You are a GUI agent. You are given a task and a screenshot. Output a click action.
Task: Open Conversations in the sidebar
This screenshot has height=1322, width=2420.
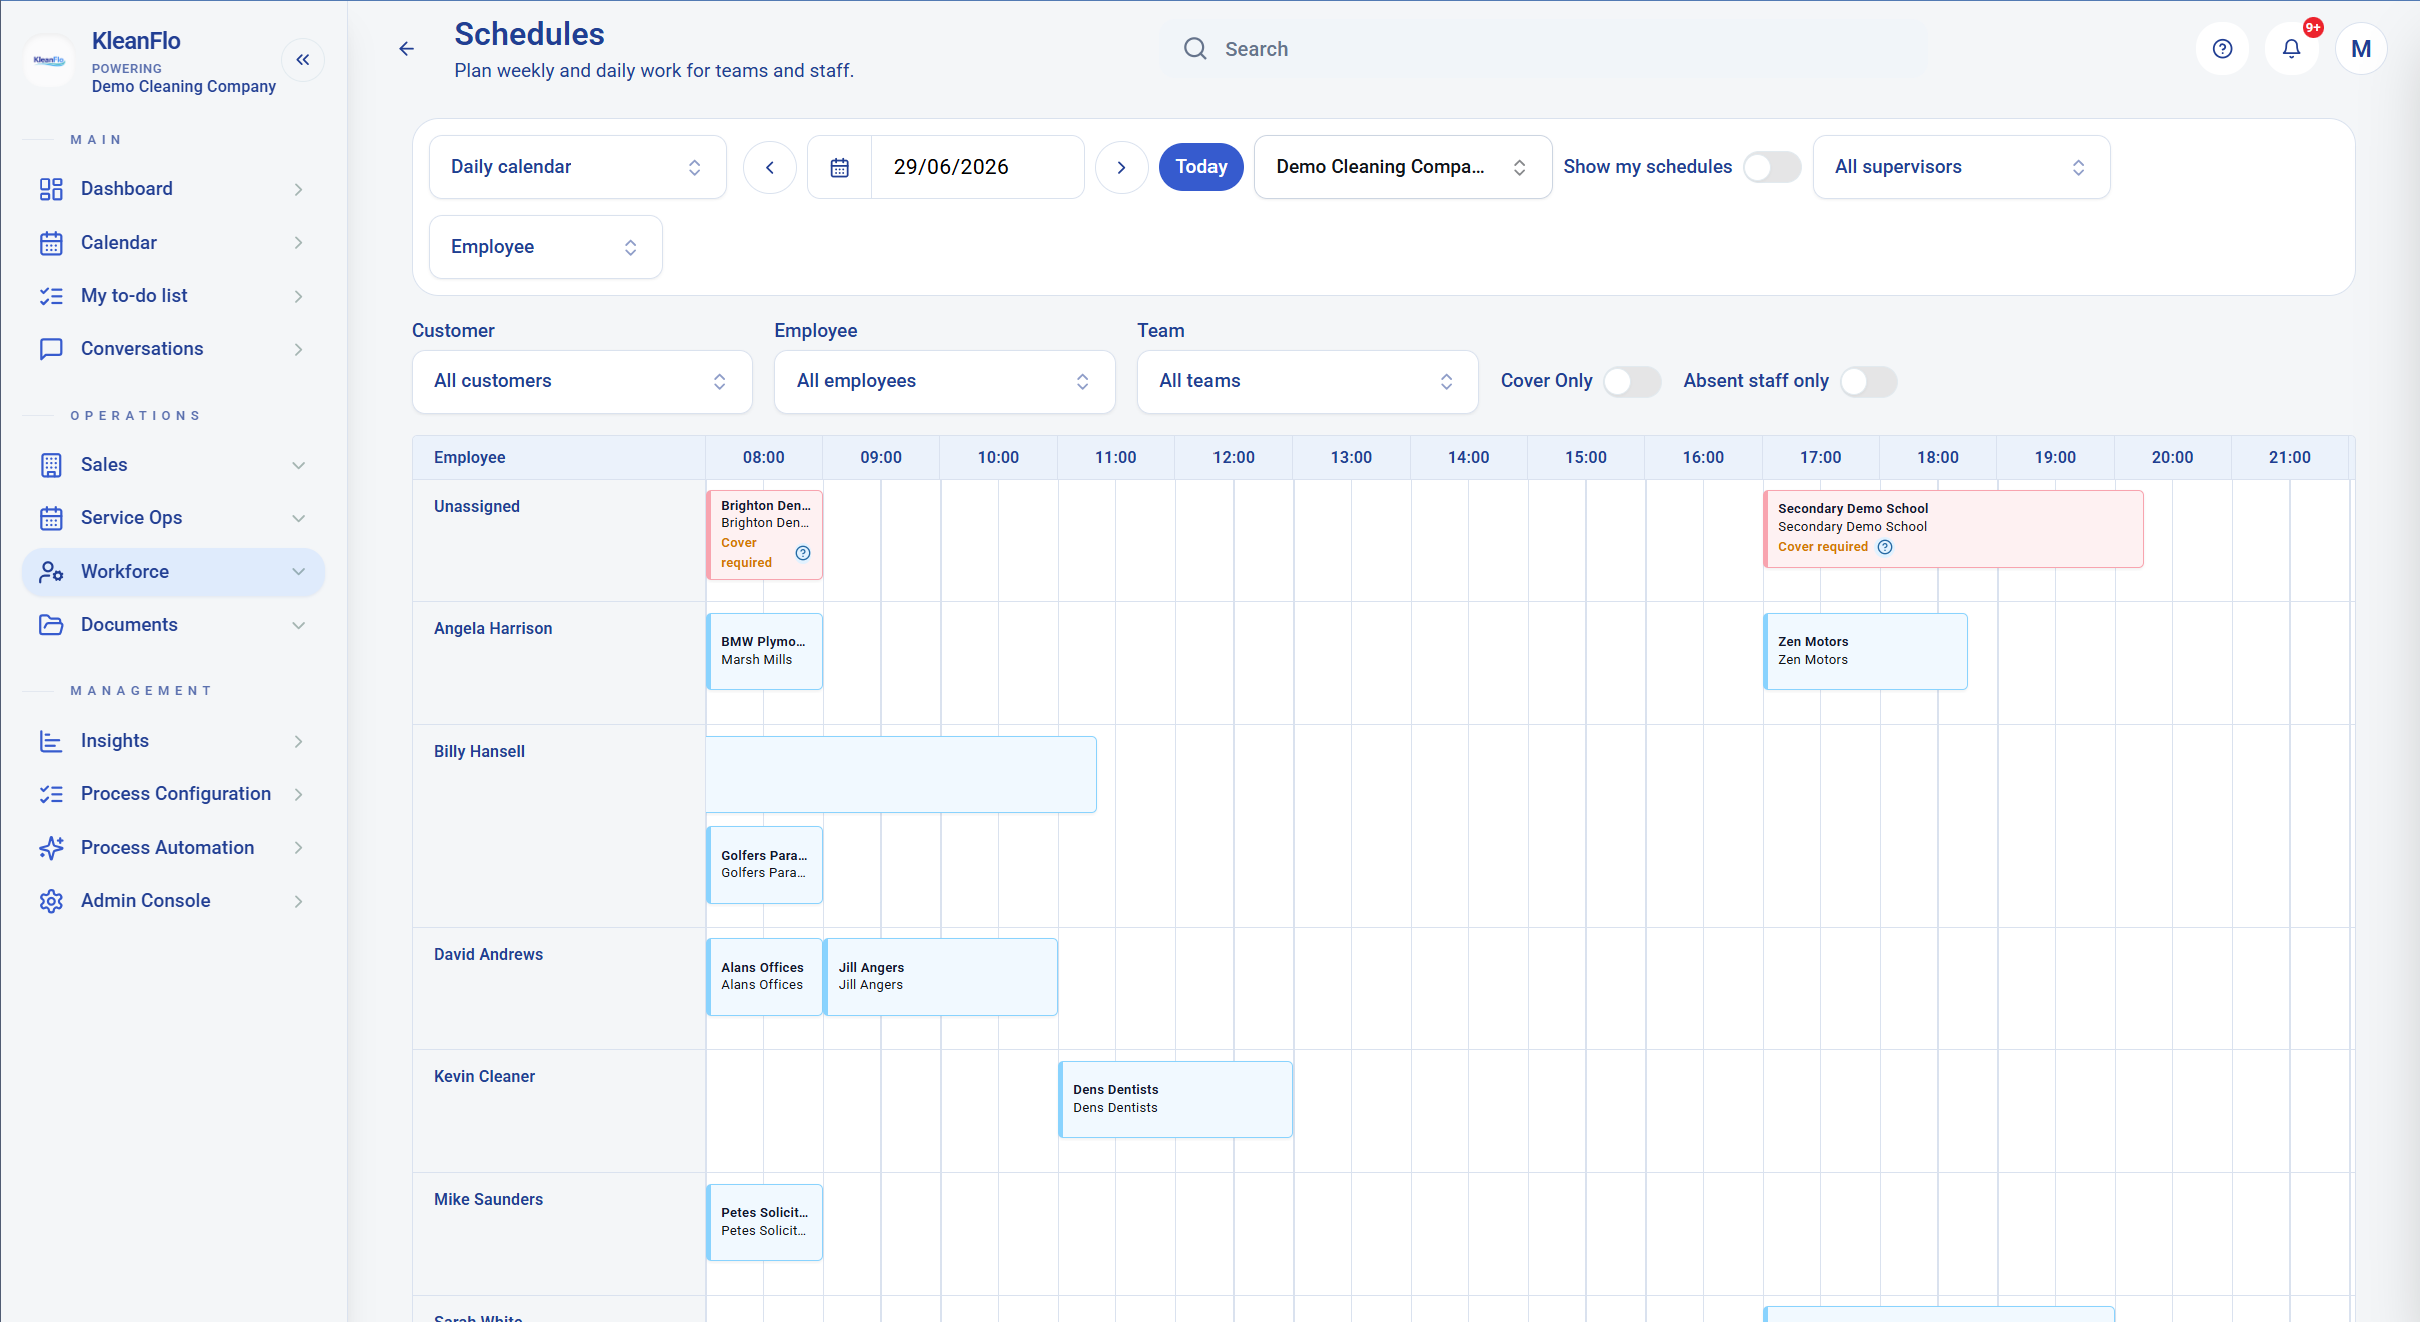(173, 349)
